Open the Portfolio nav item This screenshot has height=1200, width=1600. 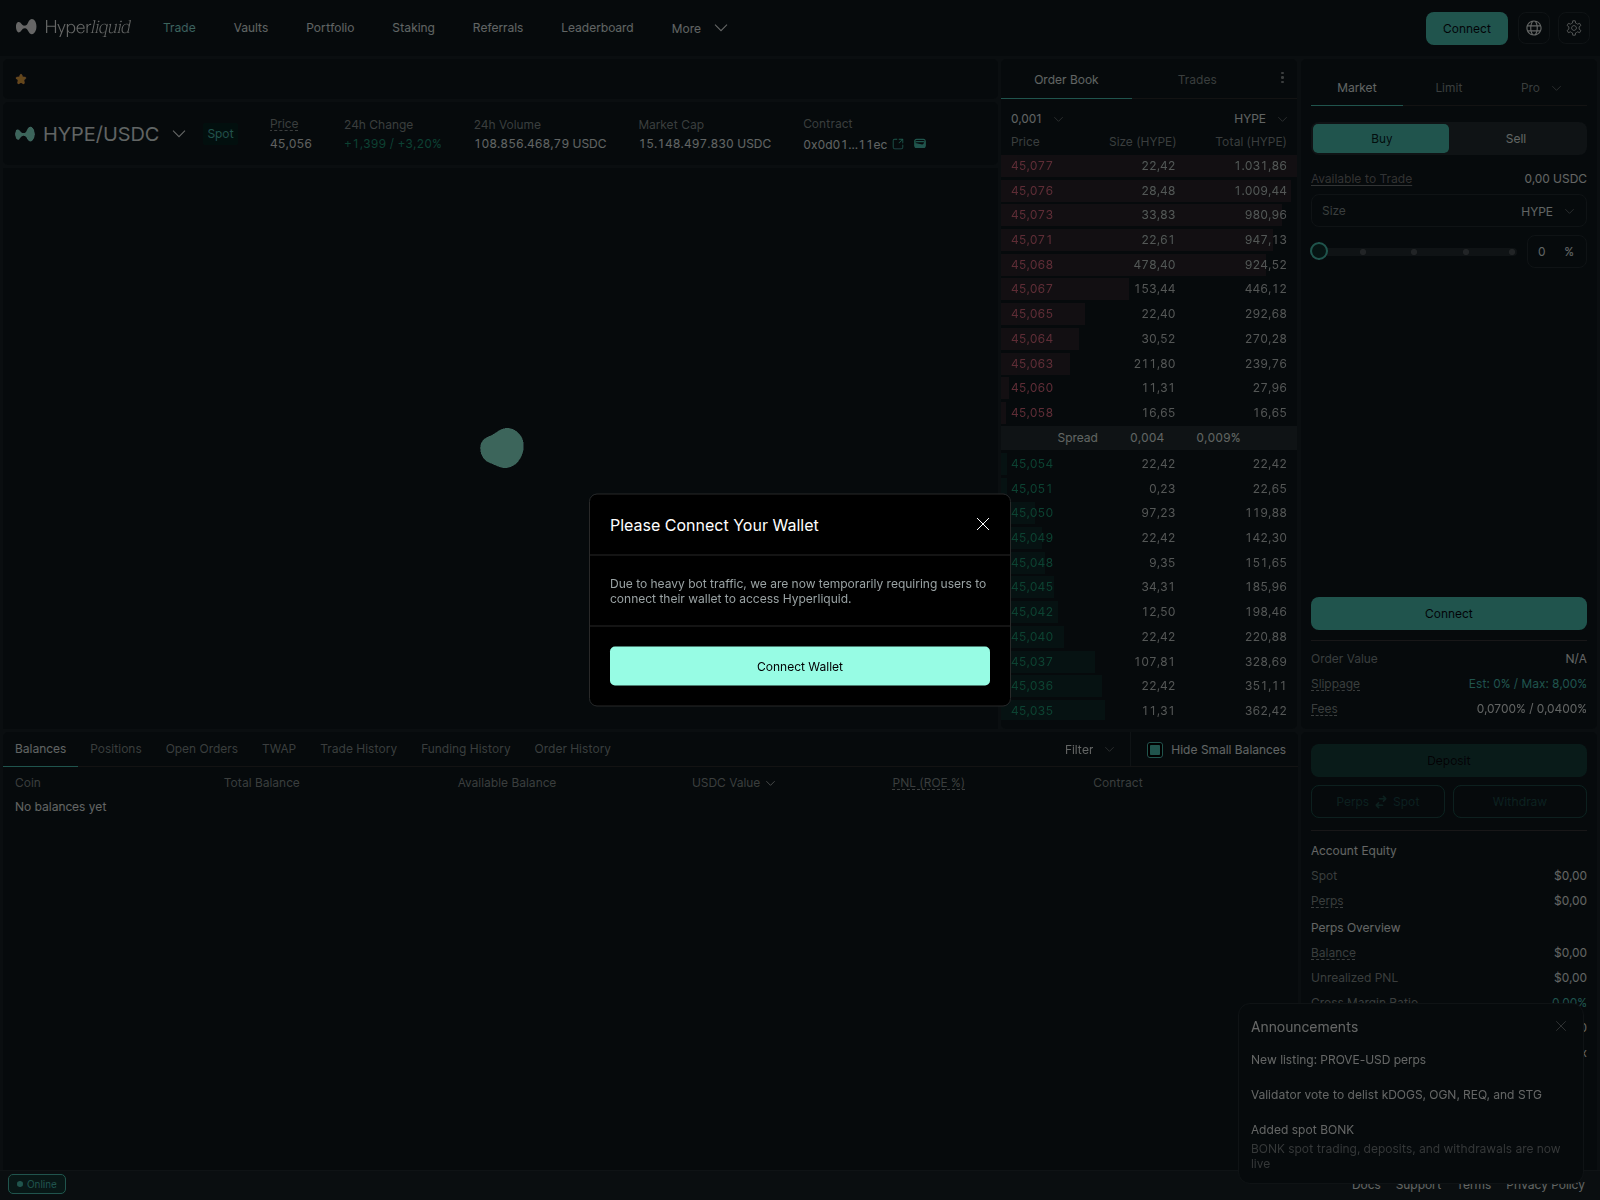pos(330,28)
